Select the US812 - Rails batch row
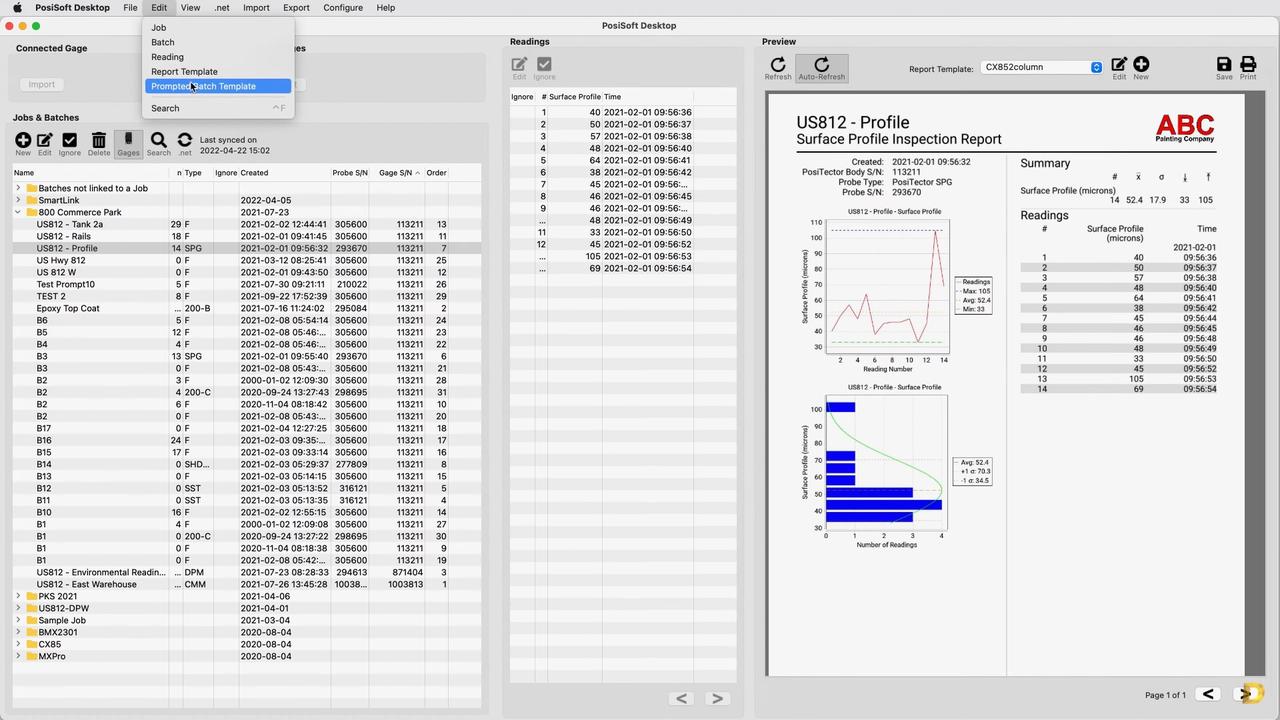 [x=64, y=236]
